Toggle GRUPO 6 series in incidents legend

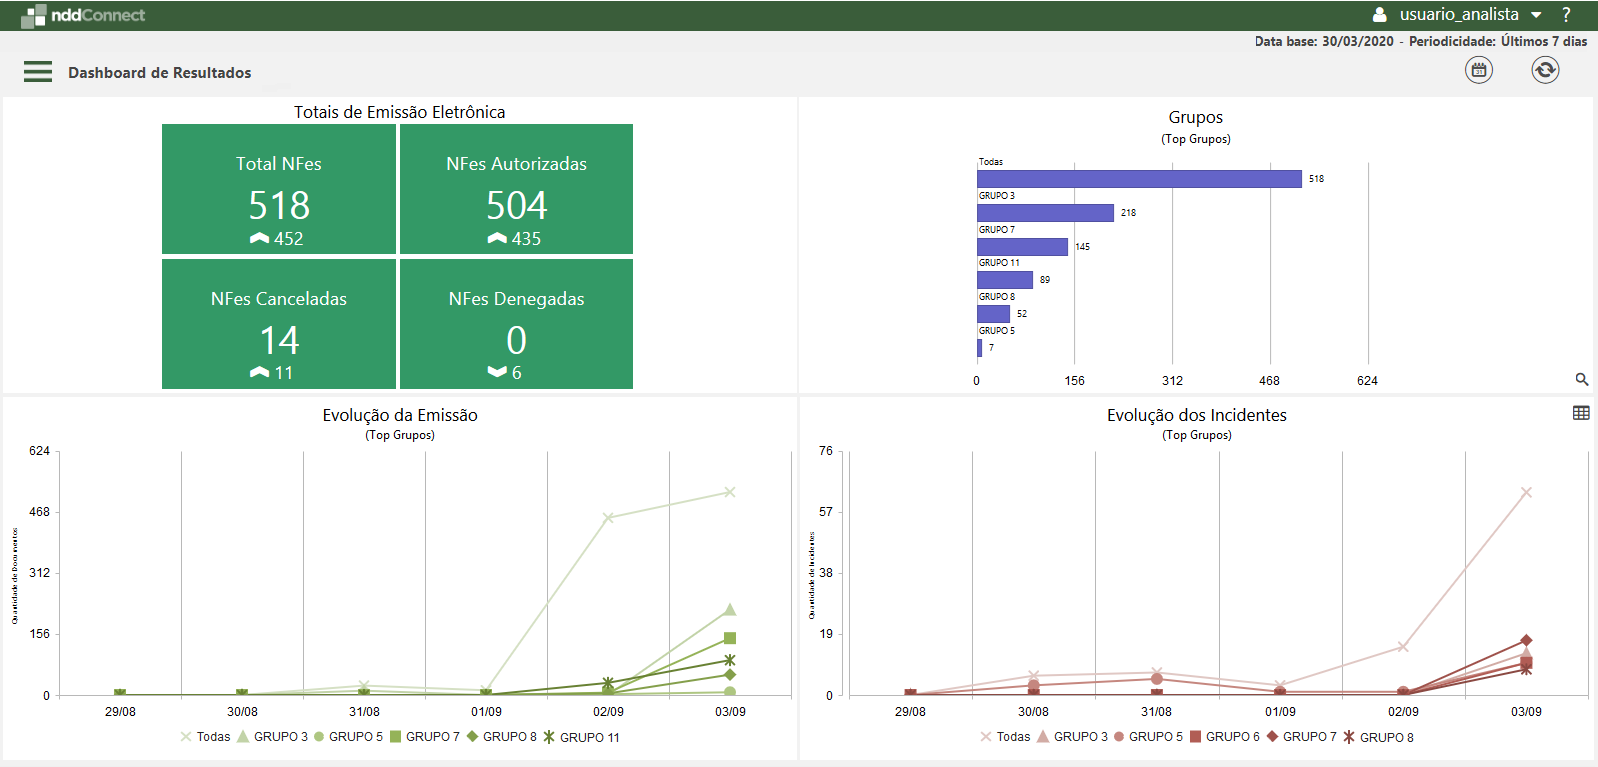tap(1224, 737)
